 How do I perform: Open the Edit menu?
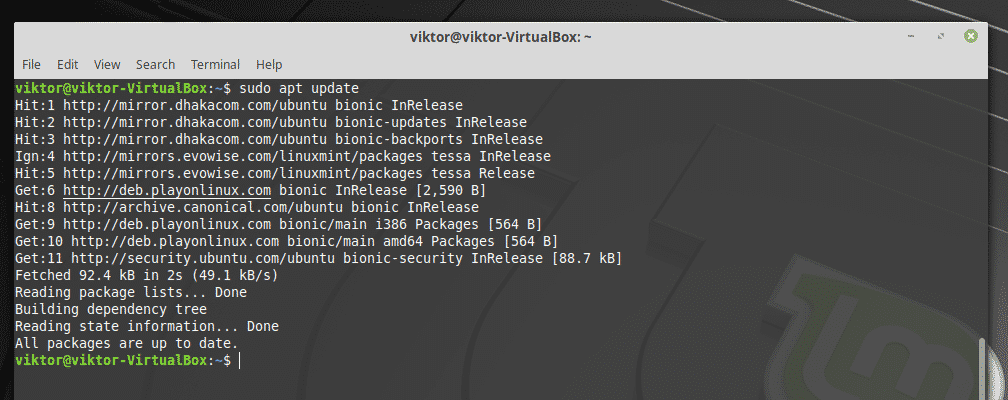tap(67, 64)
